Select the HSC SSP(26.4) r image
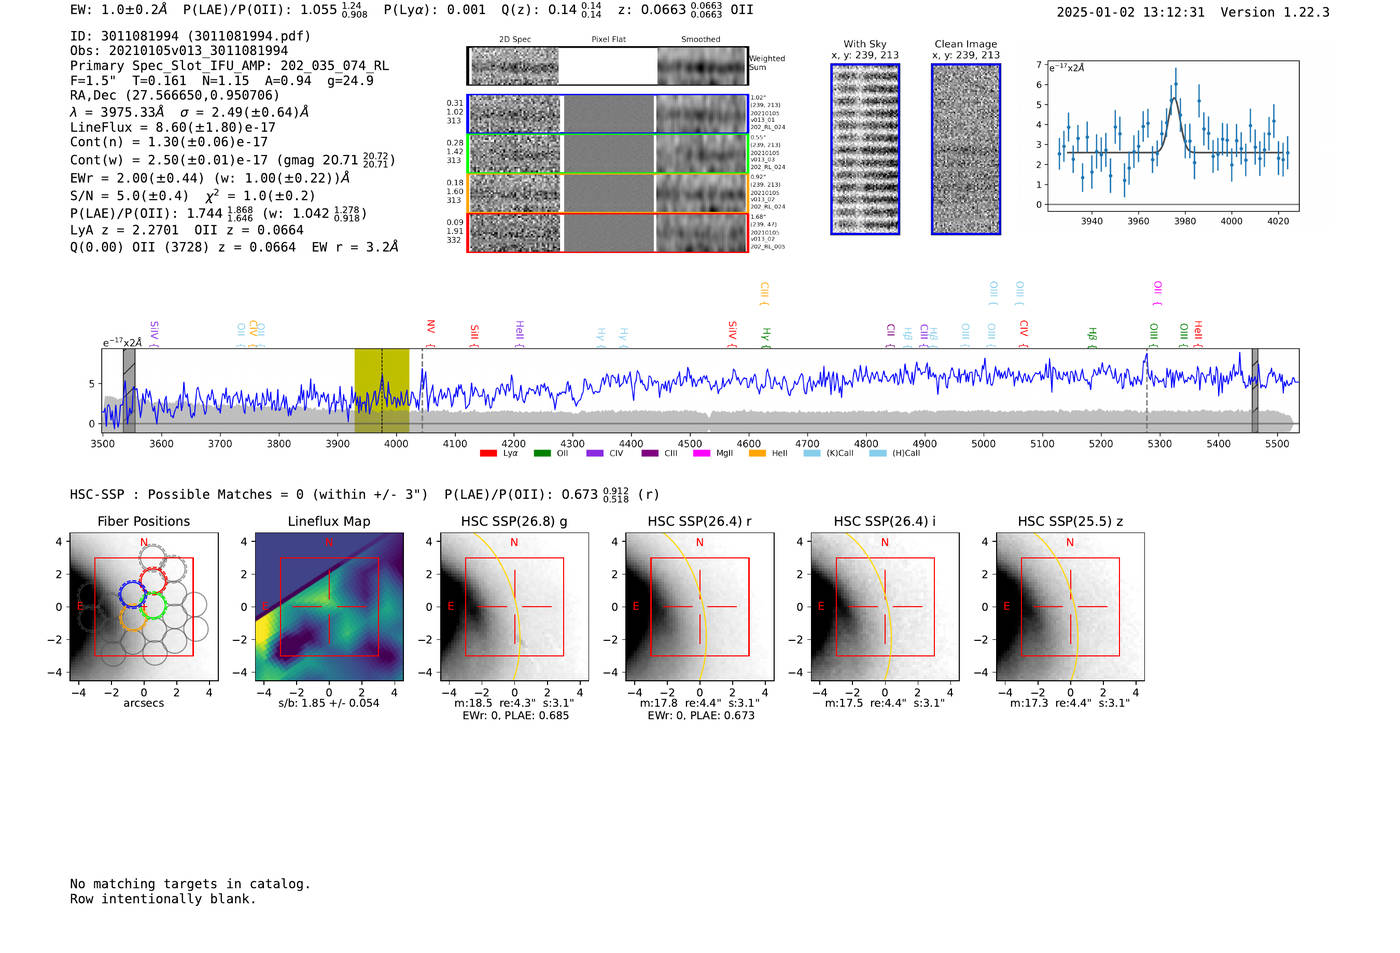This screenshot has height=953, width=1400. pos(700,606)
